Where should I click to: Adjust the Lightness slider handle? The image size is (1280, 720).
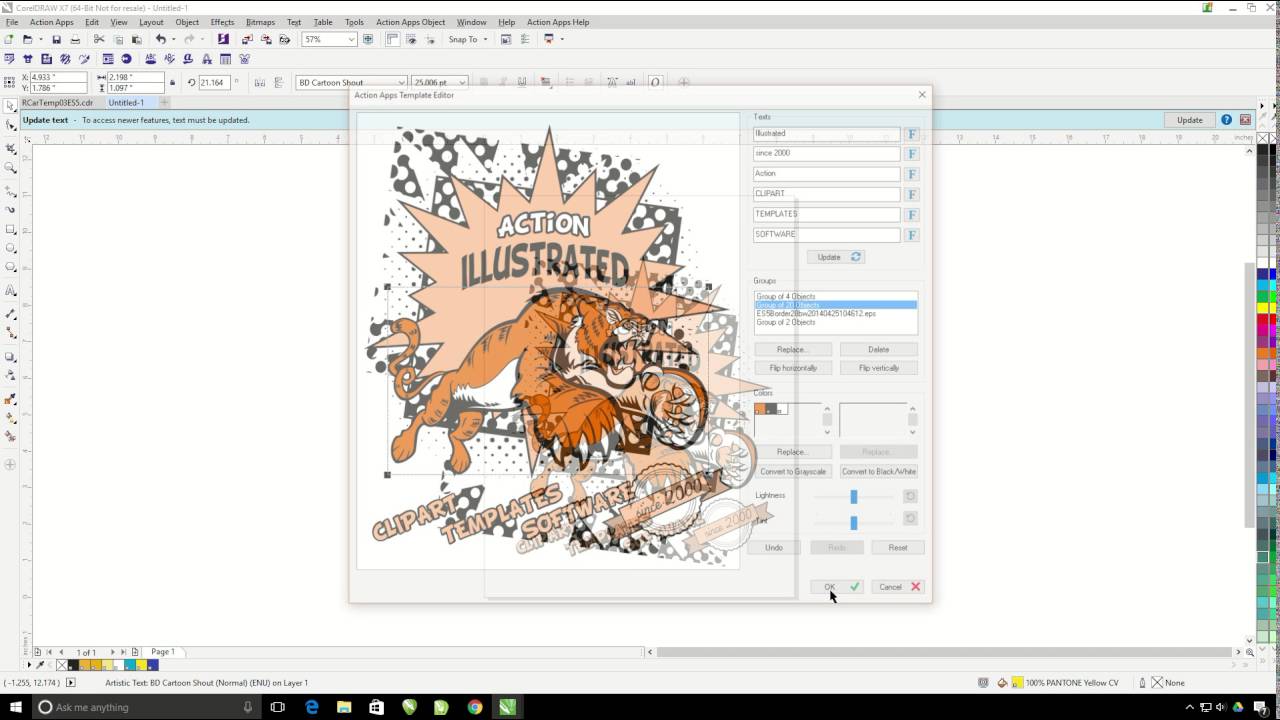click(854, 496)
